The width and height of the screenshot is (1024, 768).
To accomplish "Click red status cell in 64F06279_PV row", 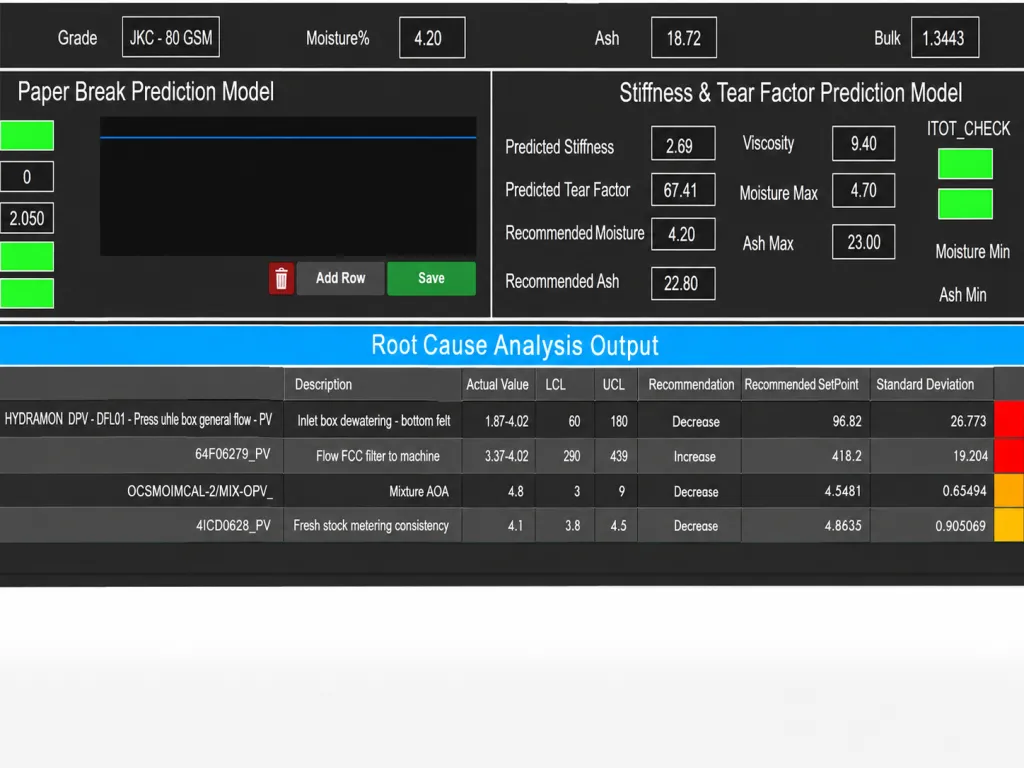I will [1009, 455].
